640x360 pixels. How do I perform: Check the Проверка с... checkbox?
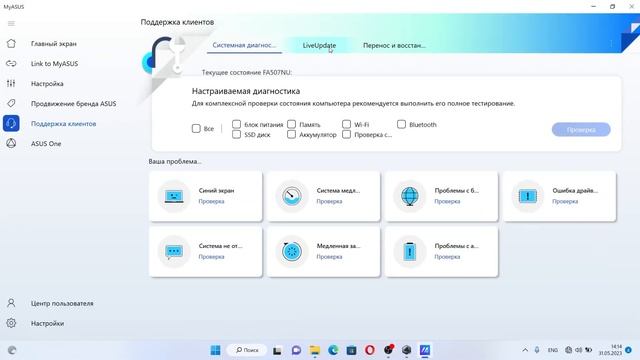[347, 134]
